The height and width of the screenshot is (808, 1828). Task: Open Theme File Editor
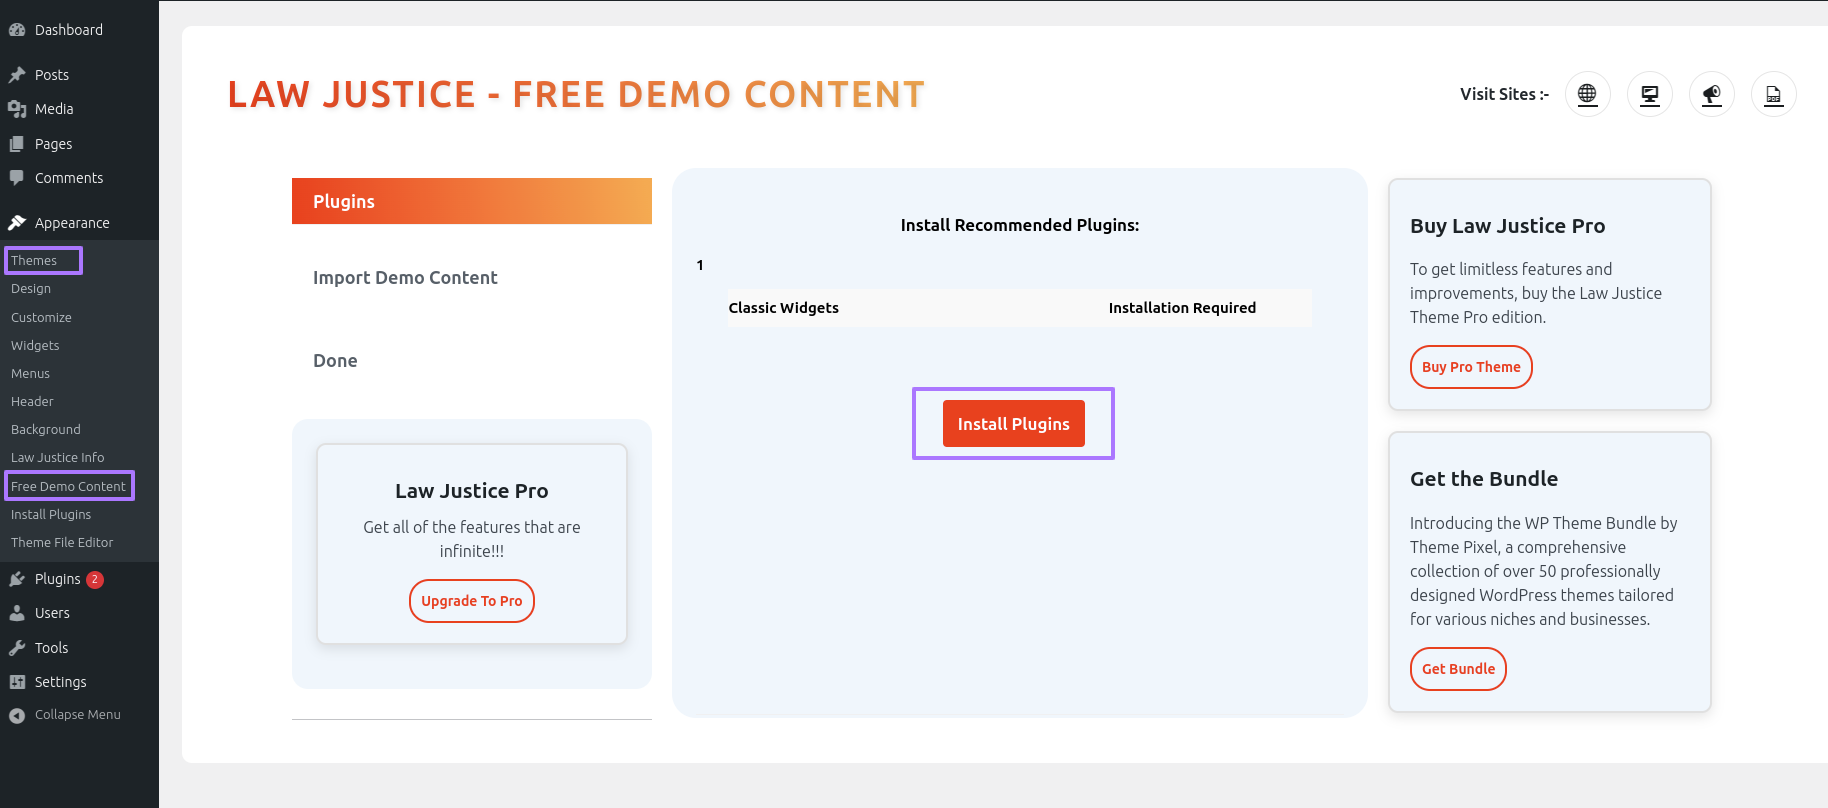pyautogui.click(x=62, y=542)
